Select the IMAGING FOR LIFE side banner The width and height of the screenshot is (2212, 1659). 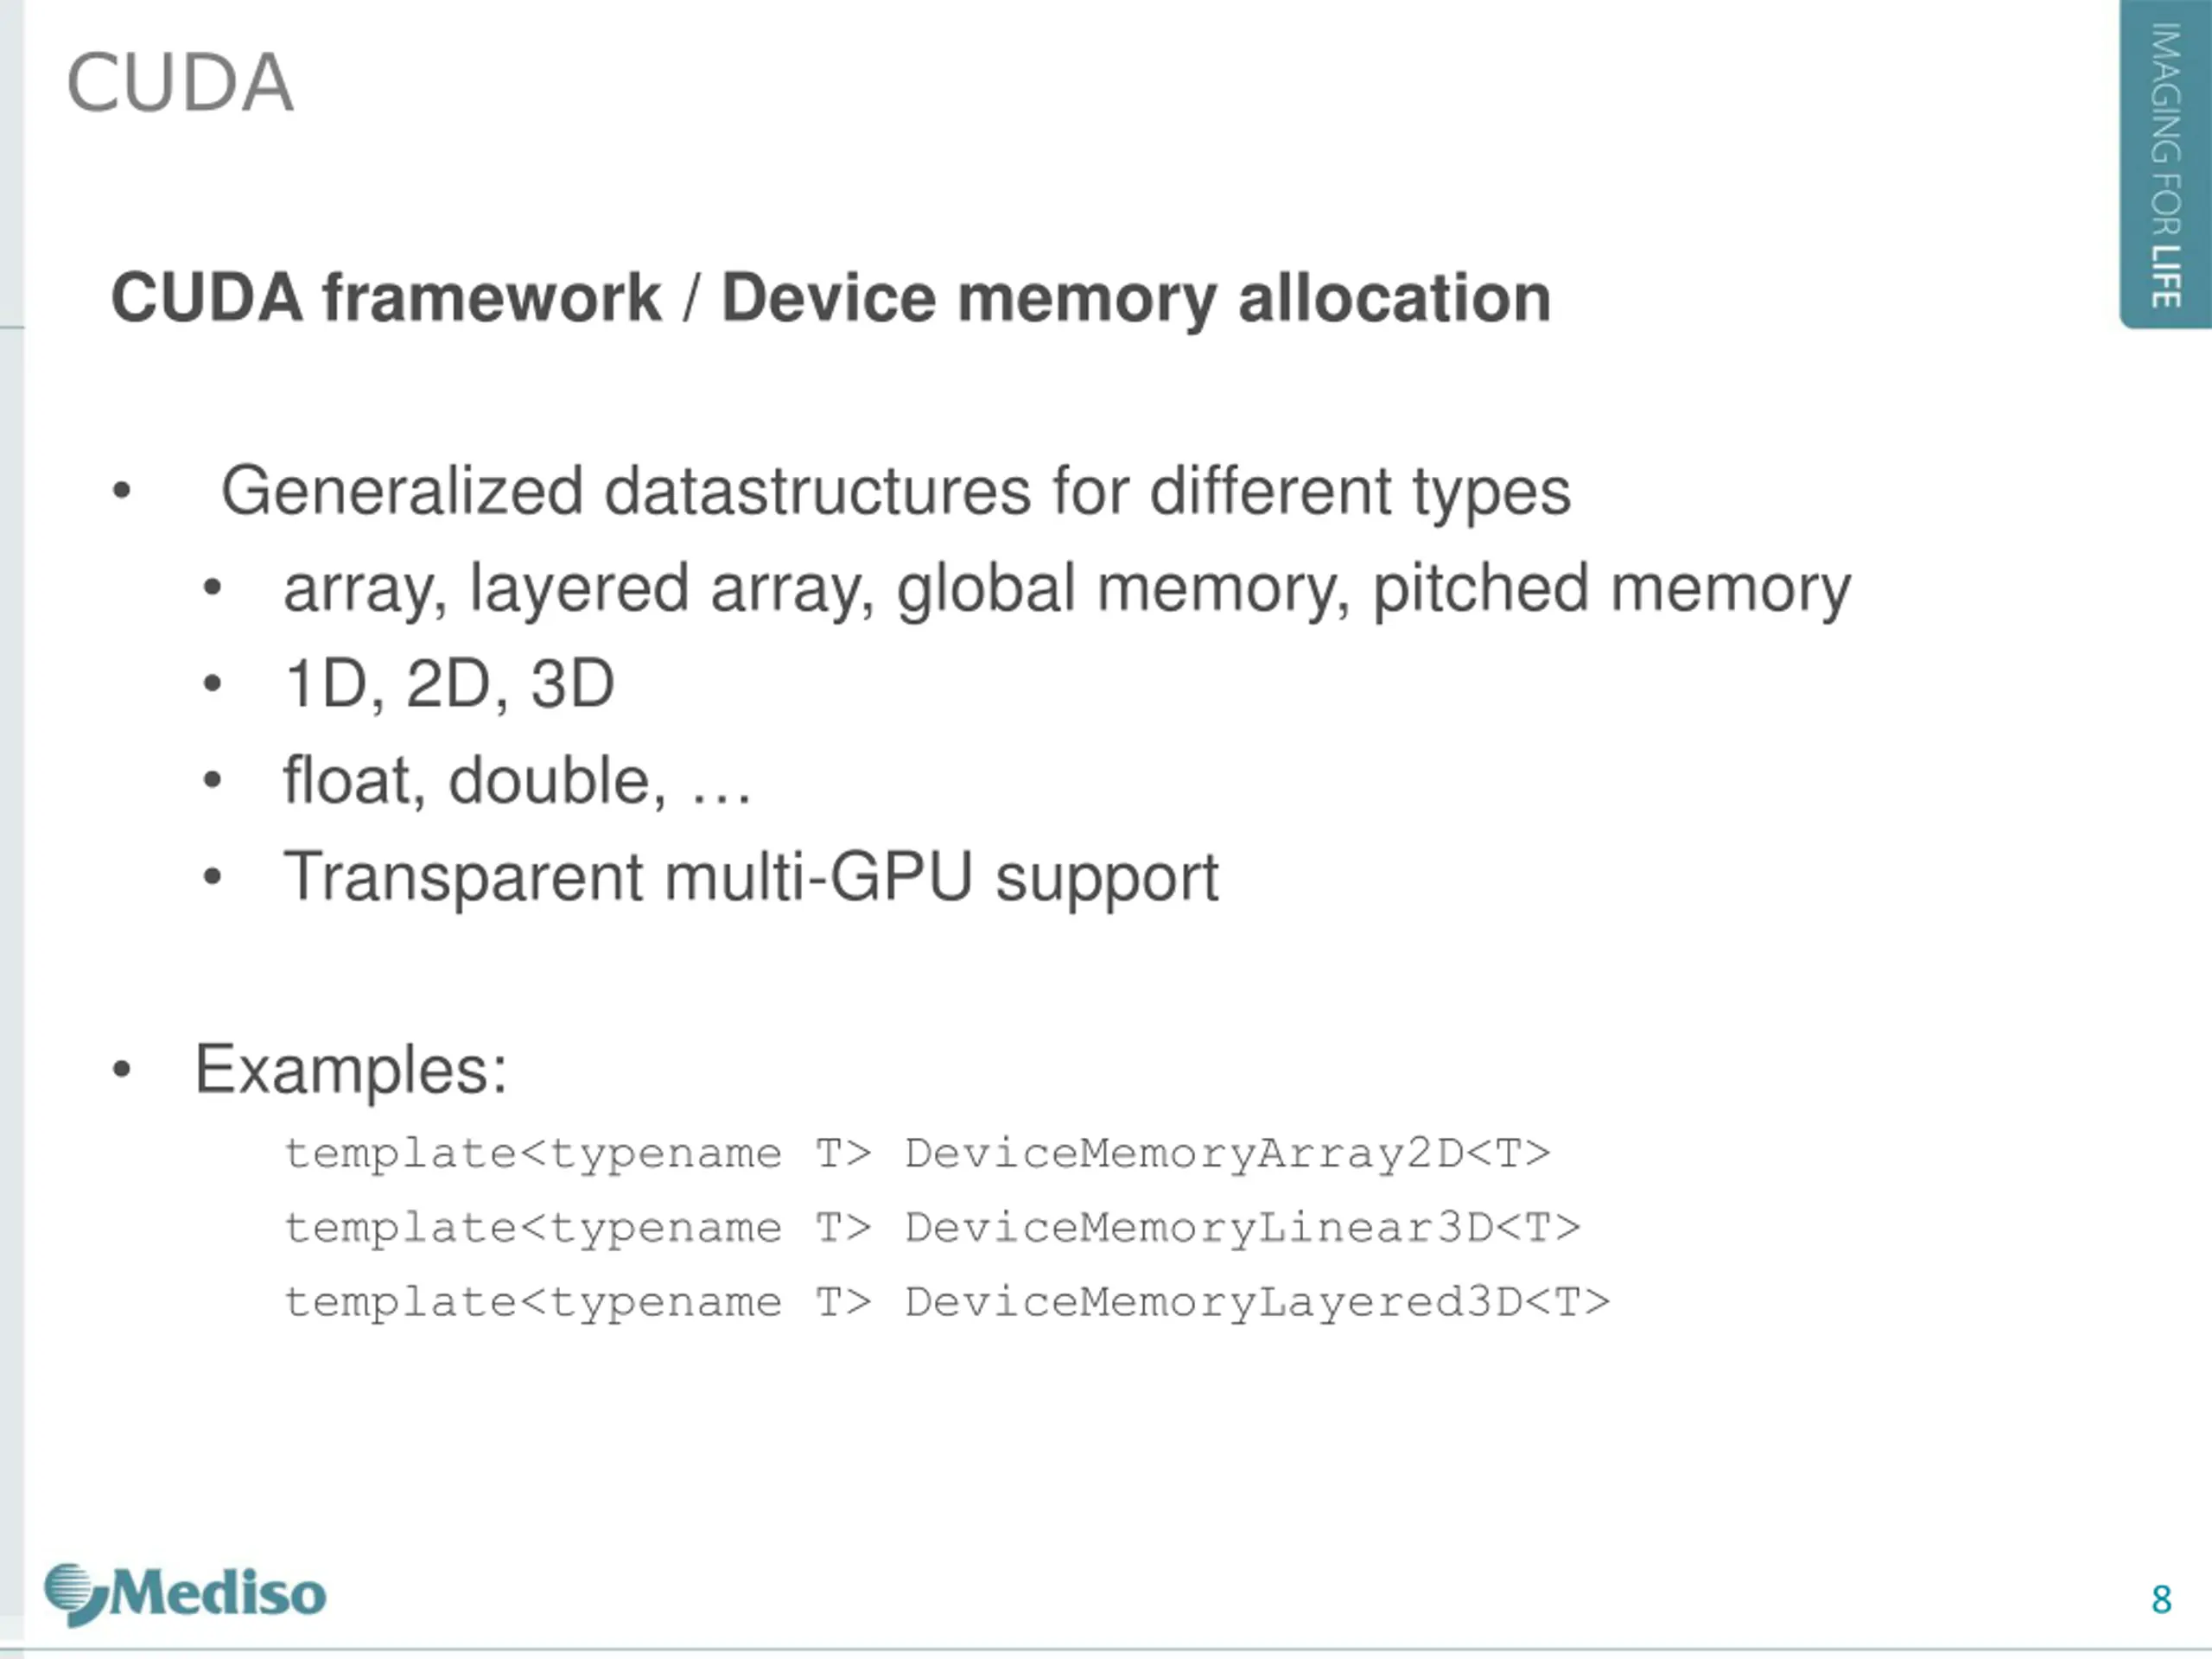[2165, 164]
